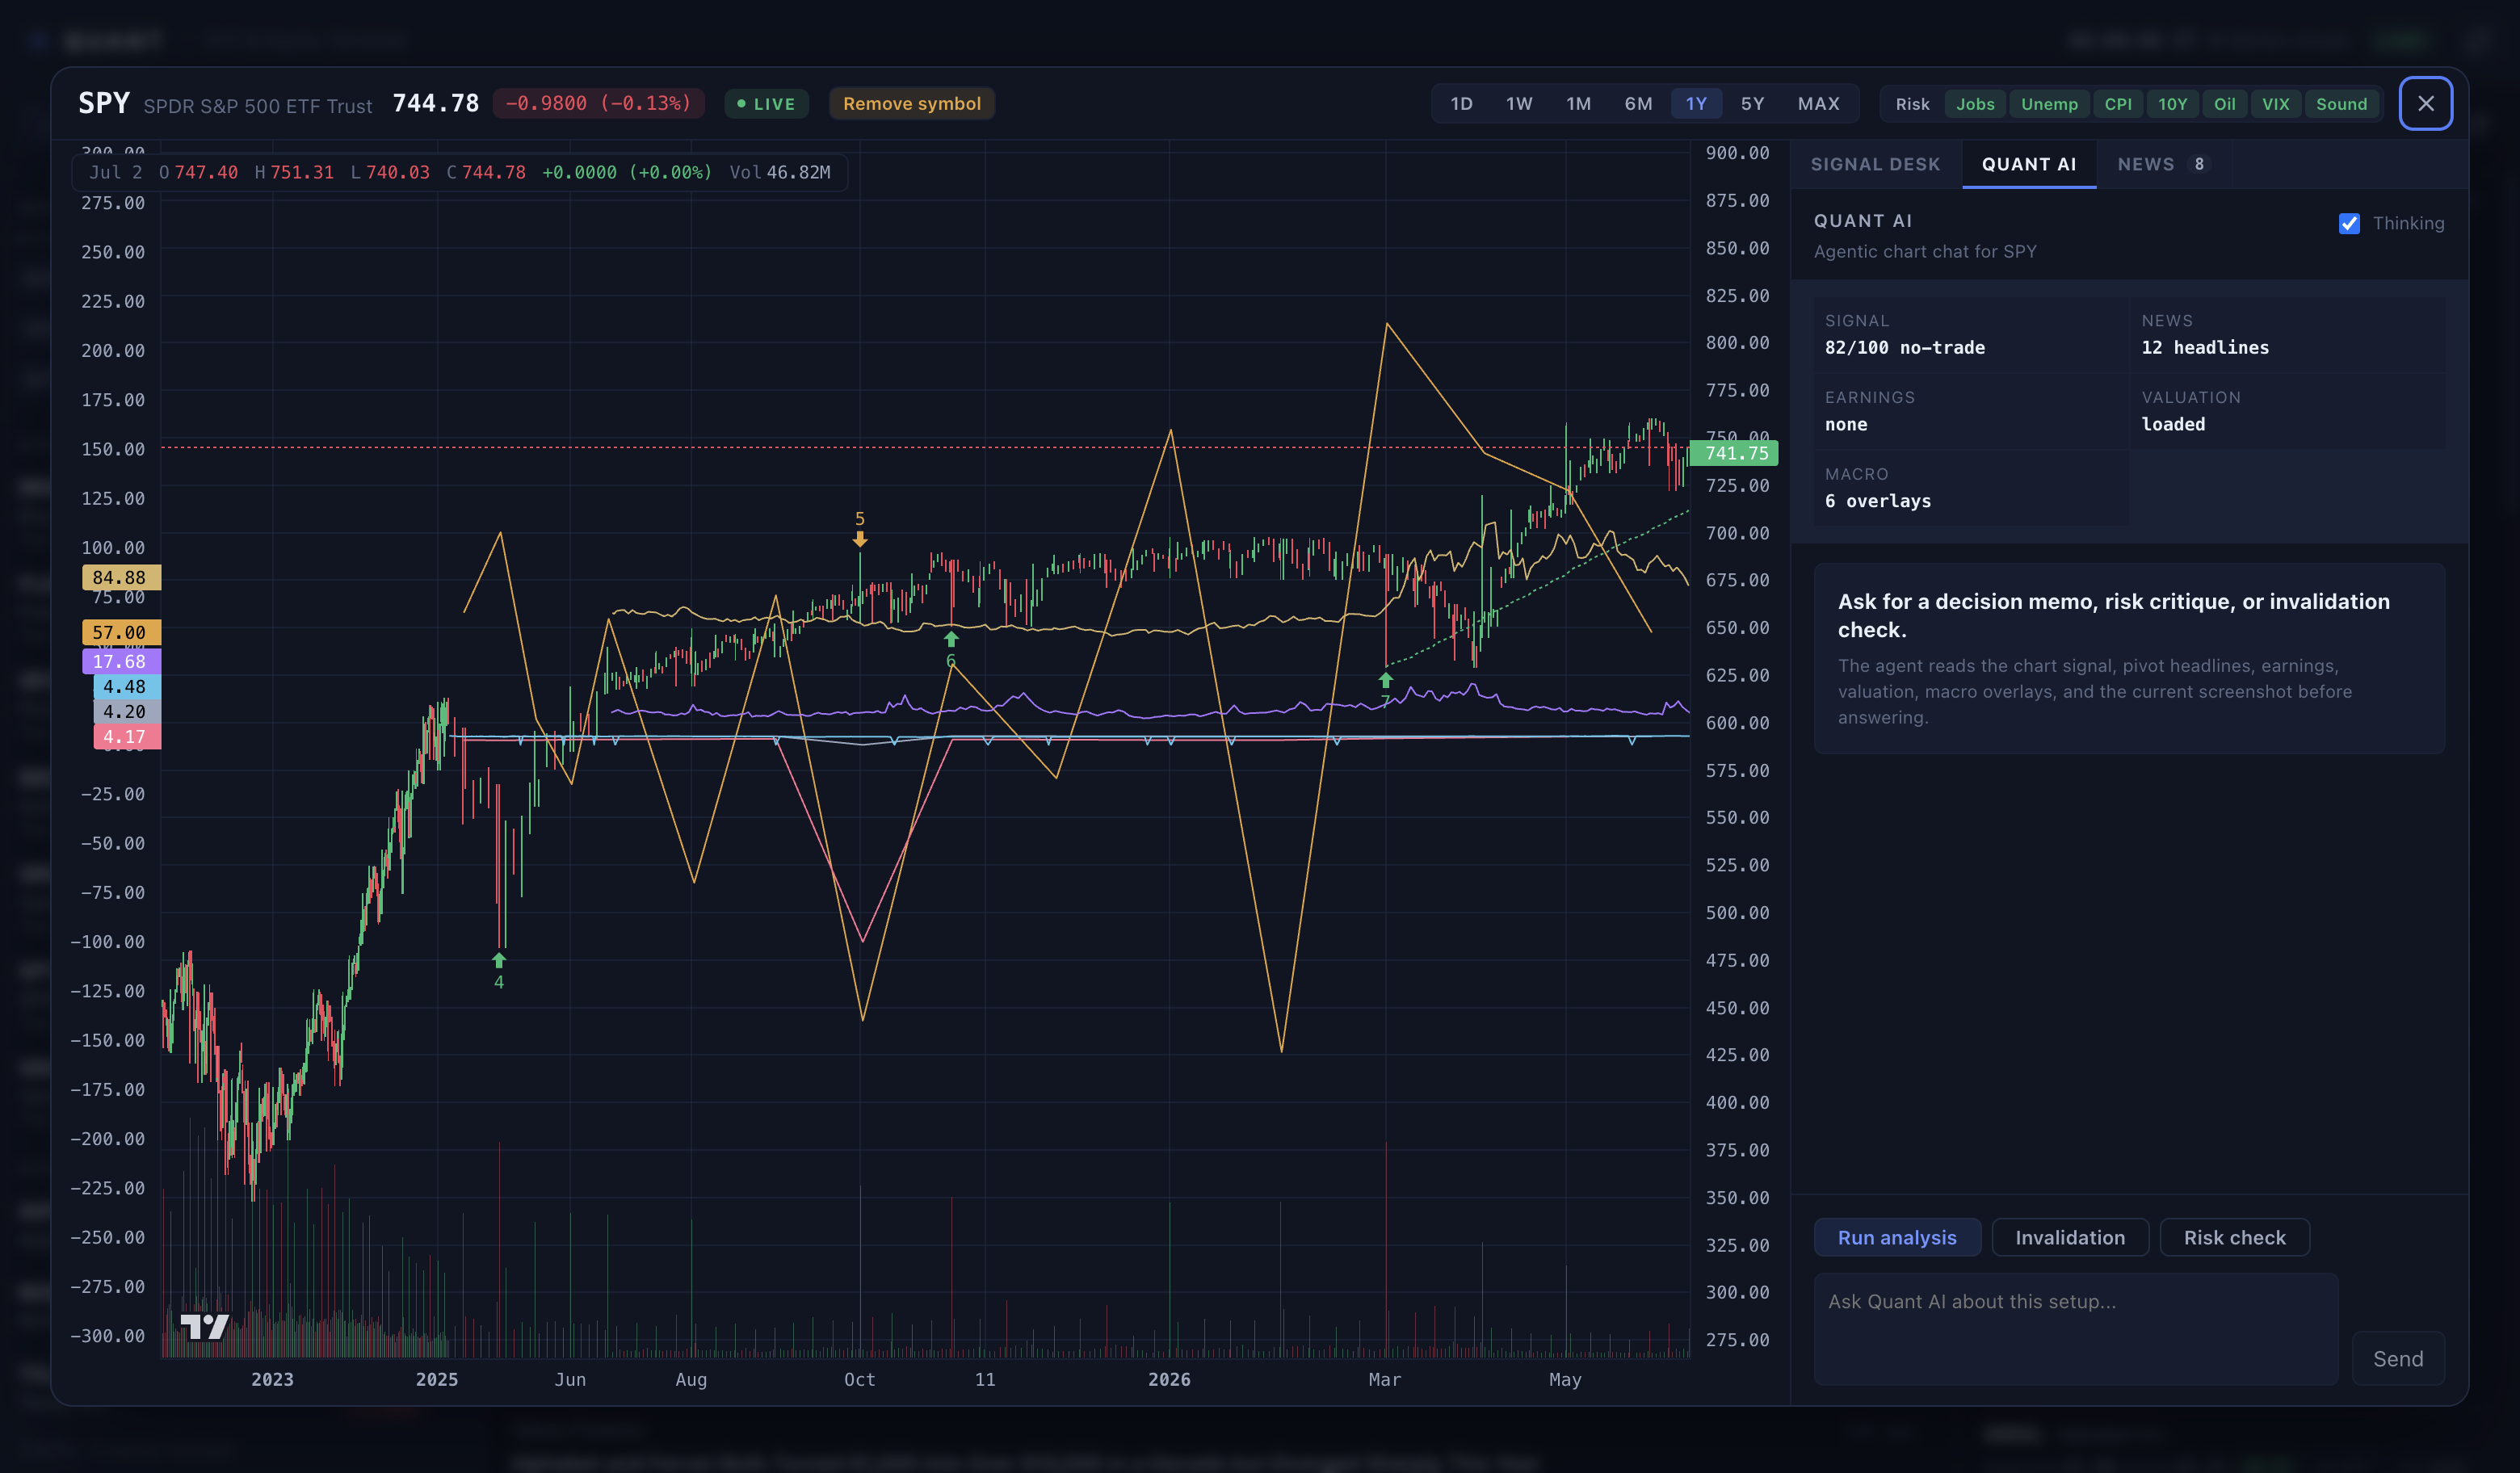Click the SIGNAL 82/100 no-trade card
Screen dimensions: 2520x1473
click(x=1971, y=335)
